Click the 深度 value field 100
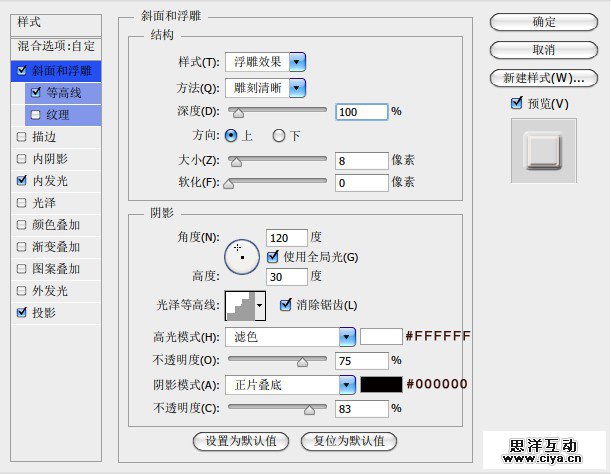Viewport: 611px width, 474px height. [x=362, y=112]
